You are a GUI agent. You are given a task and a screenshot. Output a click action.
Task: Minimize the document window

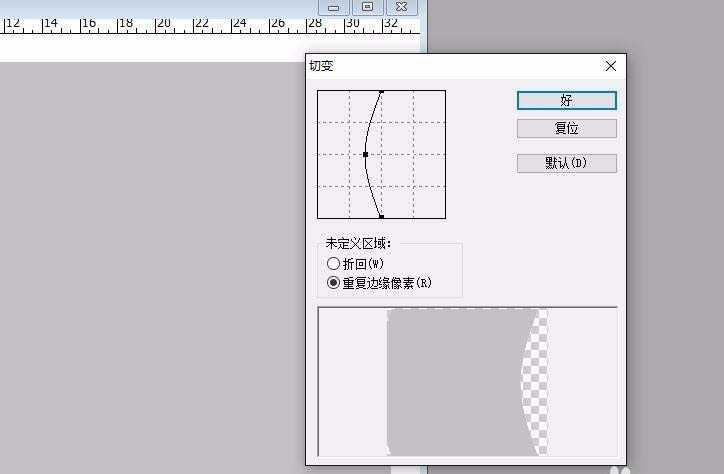[334, 7]
